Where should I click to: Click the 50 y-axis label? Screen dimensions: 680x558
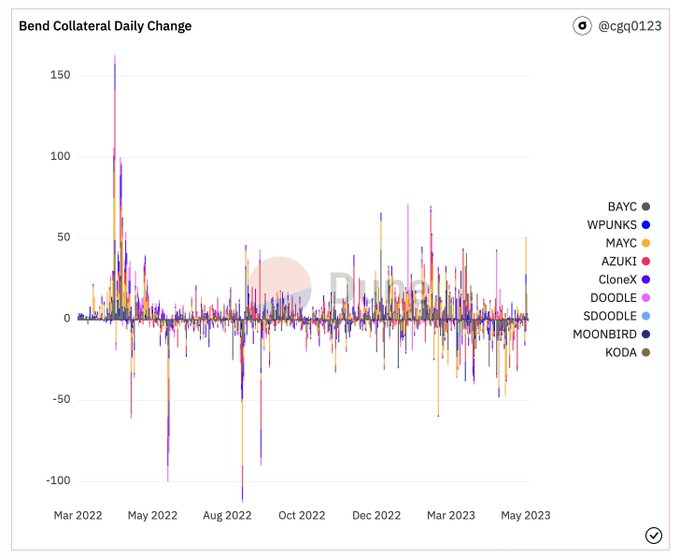(x=64, y=238)
